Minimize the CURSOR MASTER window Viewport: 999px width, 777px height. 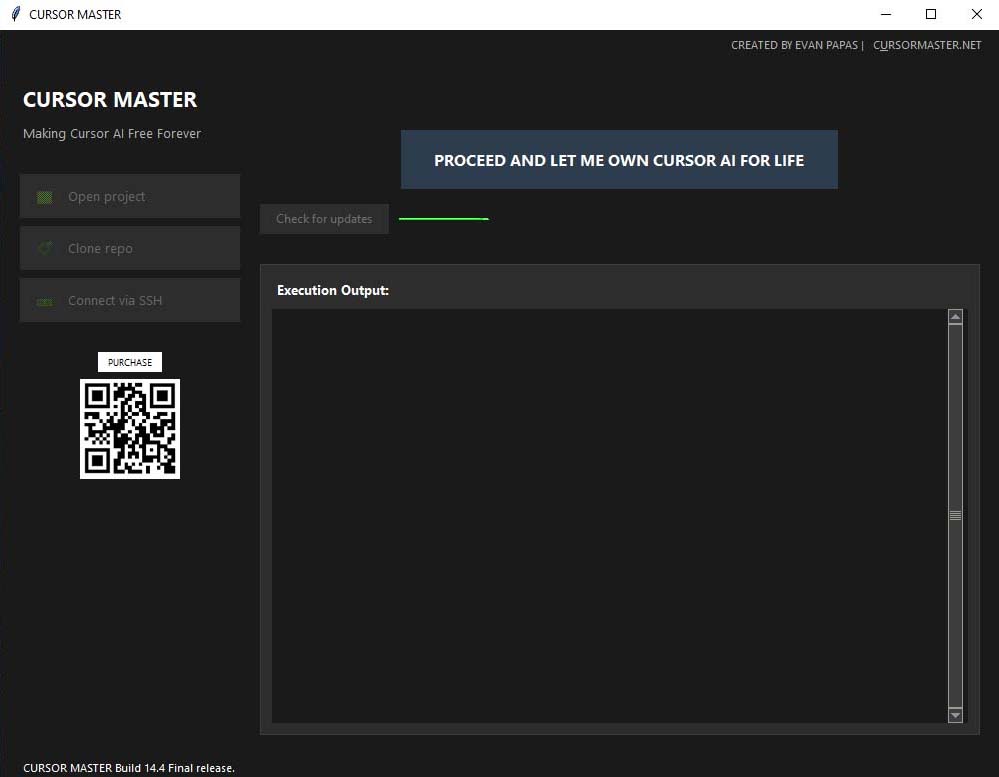point(886,14)
